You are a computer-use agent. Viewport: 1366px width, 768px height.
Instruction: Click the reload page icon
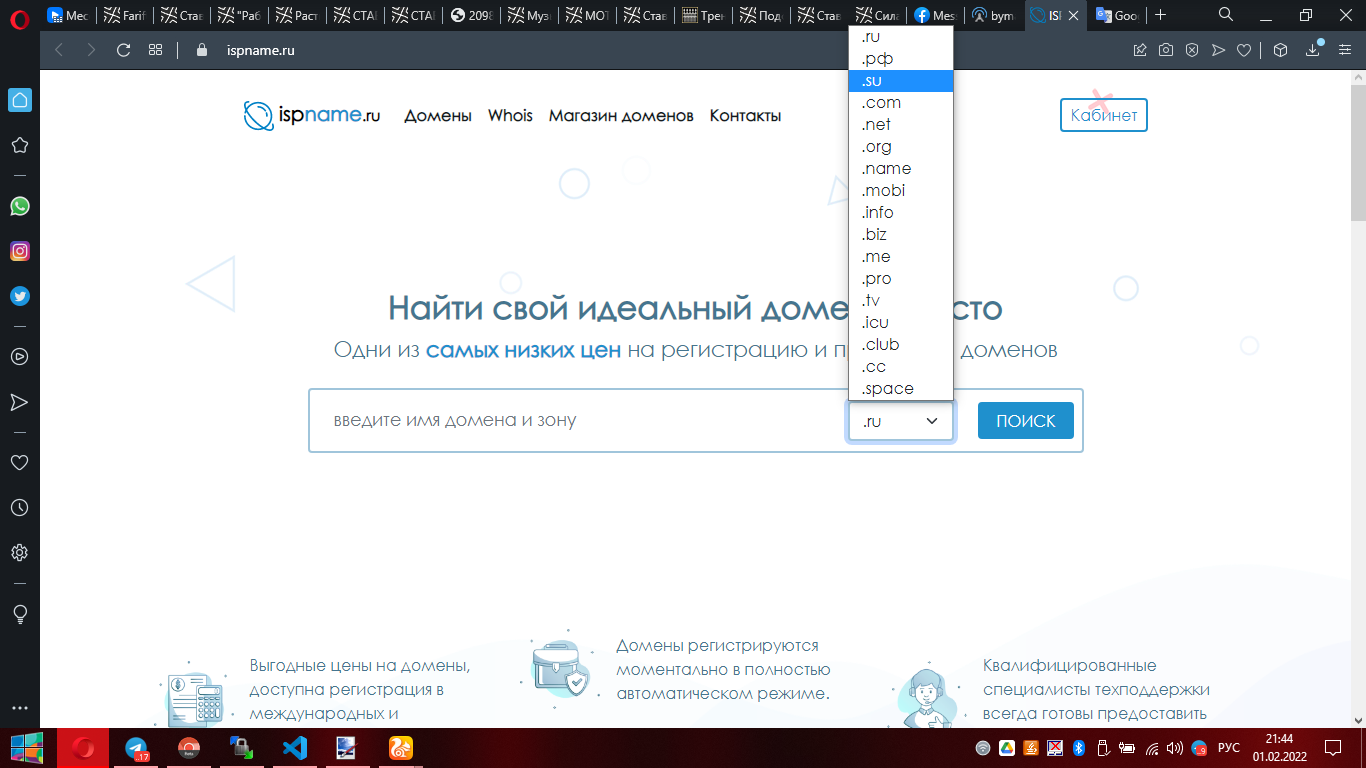124,50
